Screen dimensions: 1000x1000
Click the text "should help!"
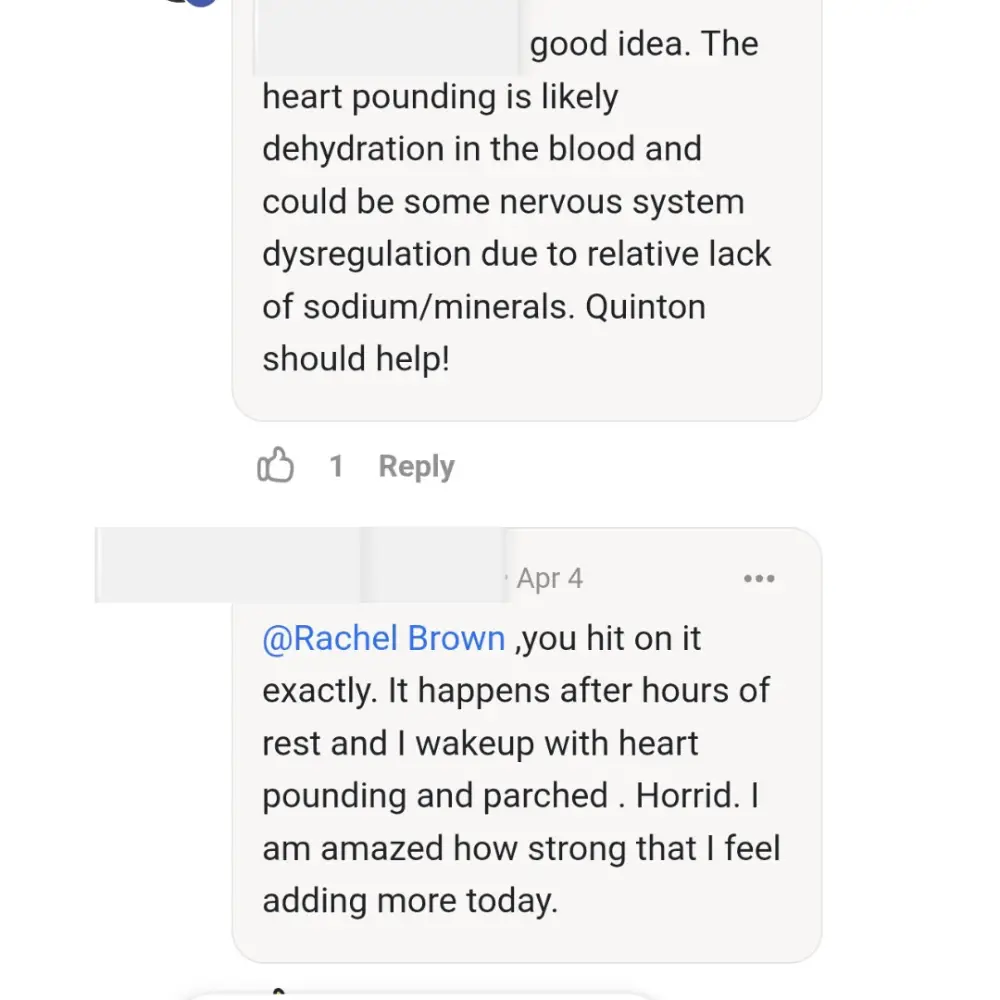(x=356, y=358)
